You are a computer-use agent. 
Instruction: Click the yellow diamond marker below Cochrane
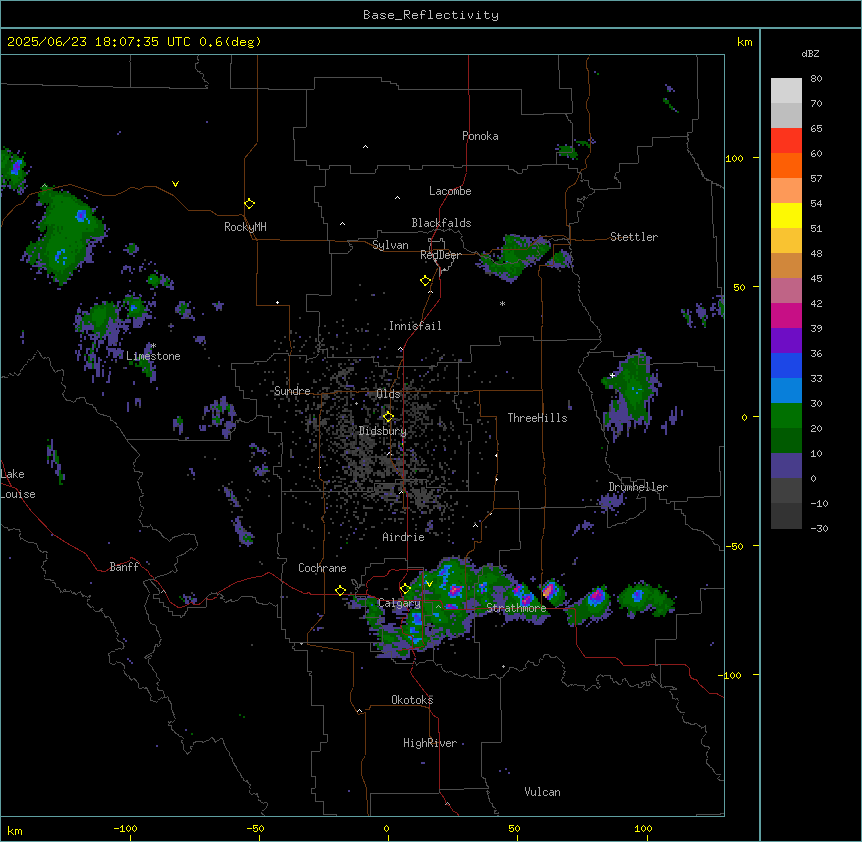(340, 591)
